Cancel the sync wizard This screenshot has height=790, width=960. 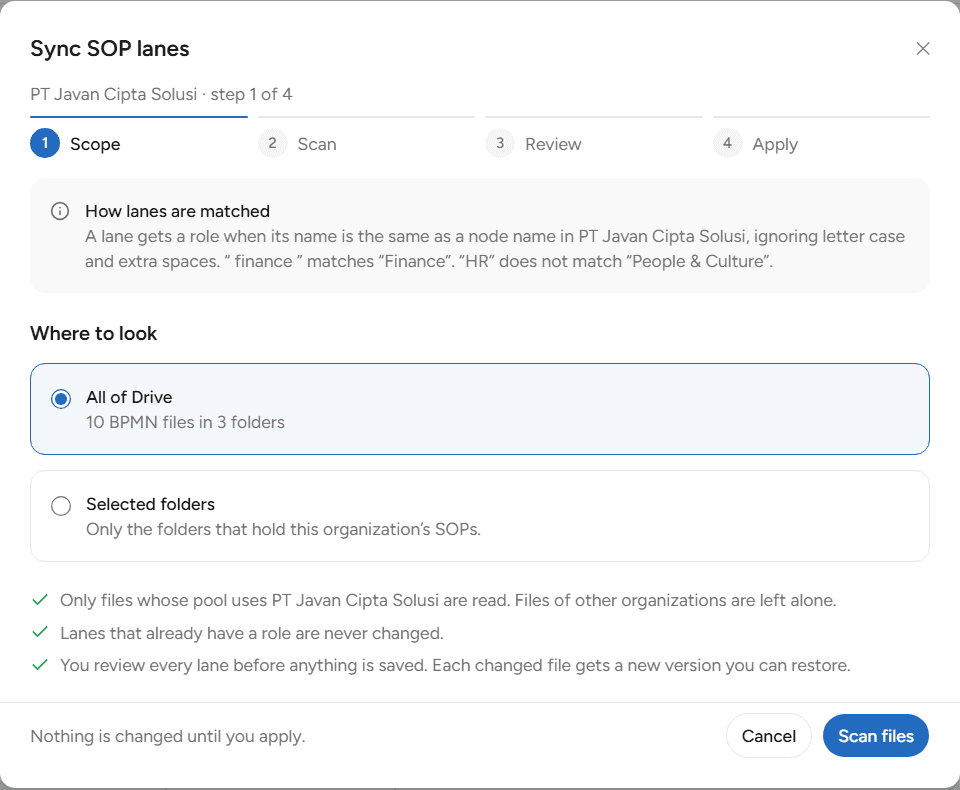click(769, 735)
